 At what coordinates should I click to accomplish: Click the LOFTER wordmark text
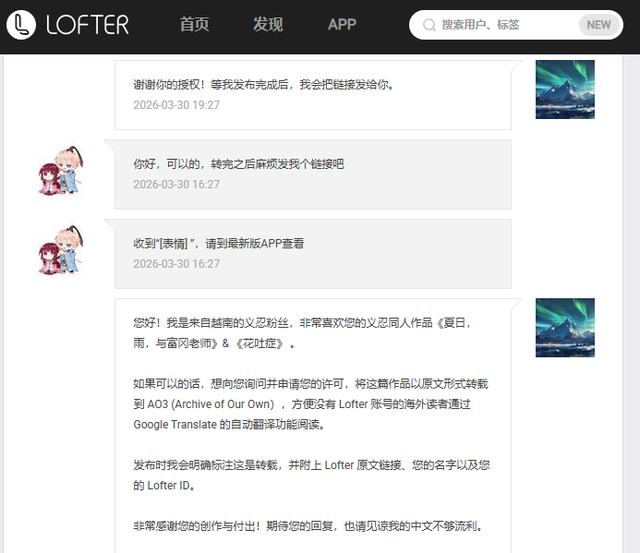coord(87,25)
